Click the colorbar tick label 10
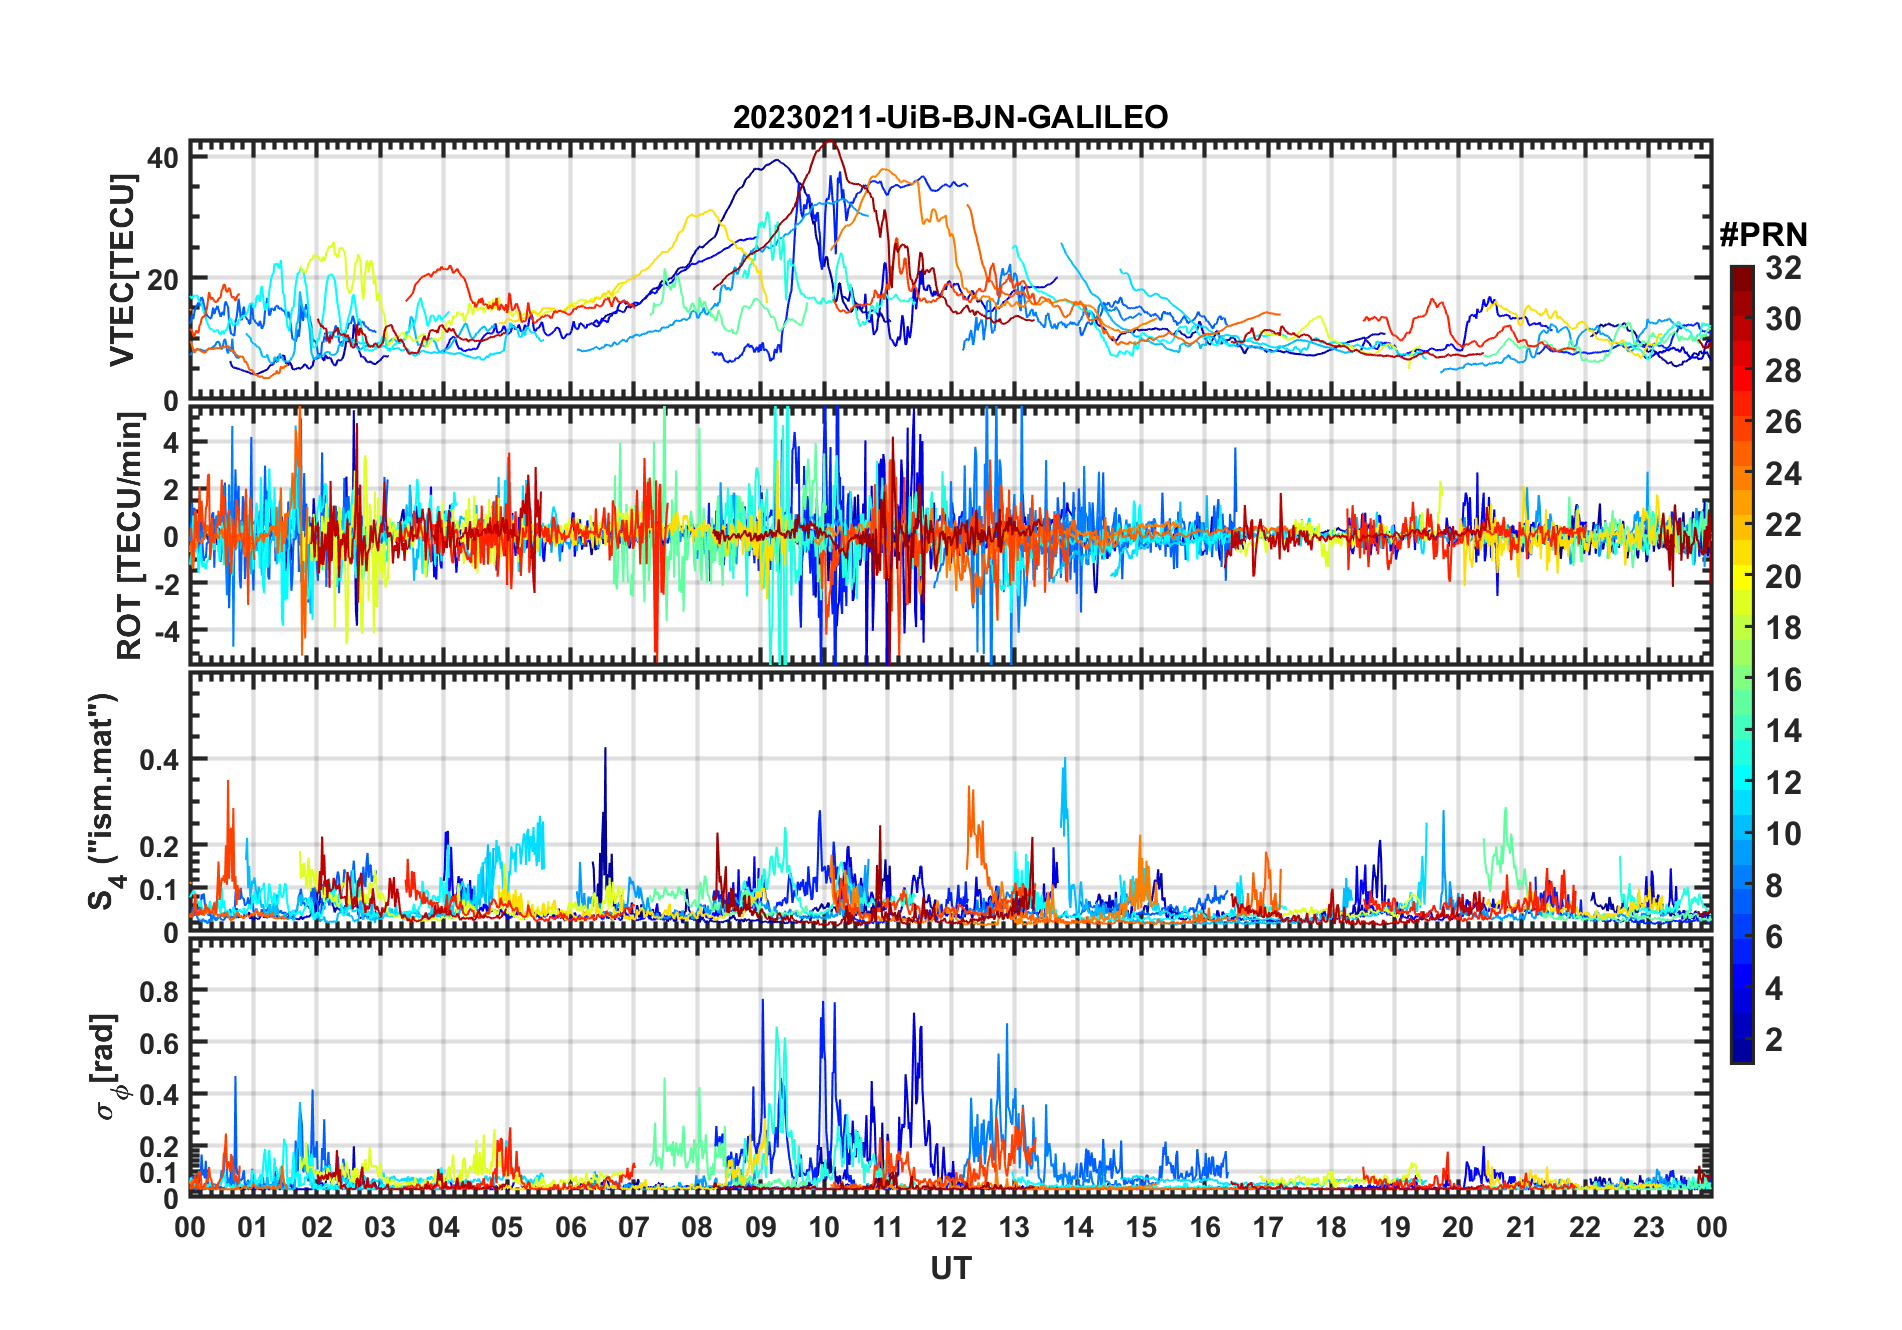This screenshot has width=1902, height=1330. (1783, 833)
